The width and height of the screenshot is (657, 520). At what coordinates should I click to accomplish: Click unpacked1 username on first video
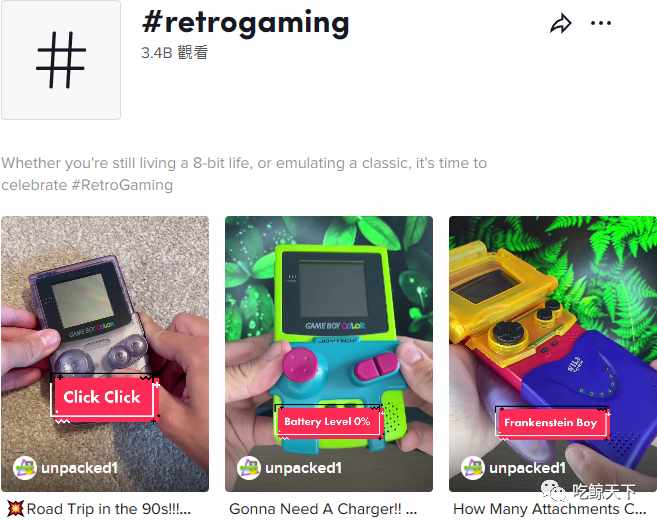point(79,468)
